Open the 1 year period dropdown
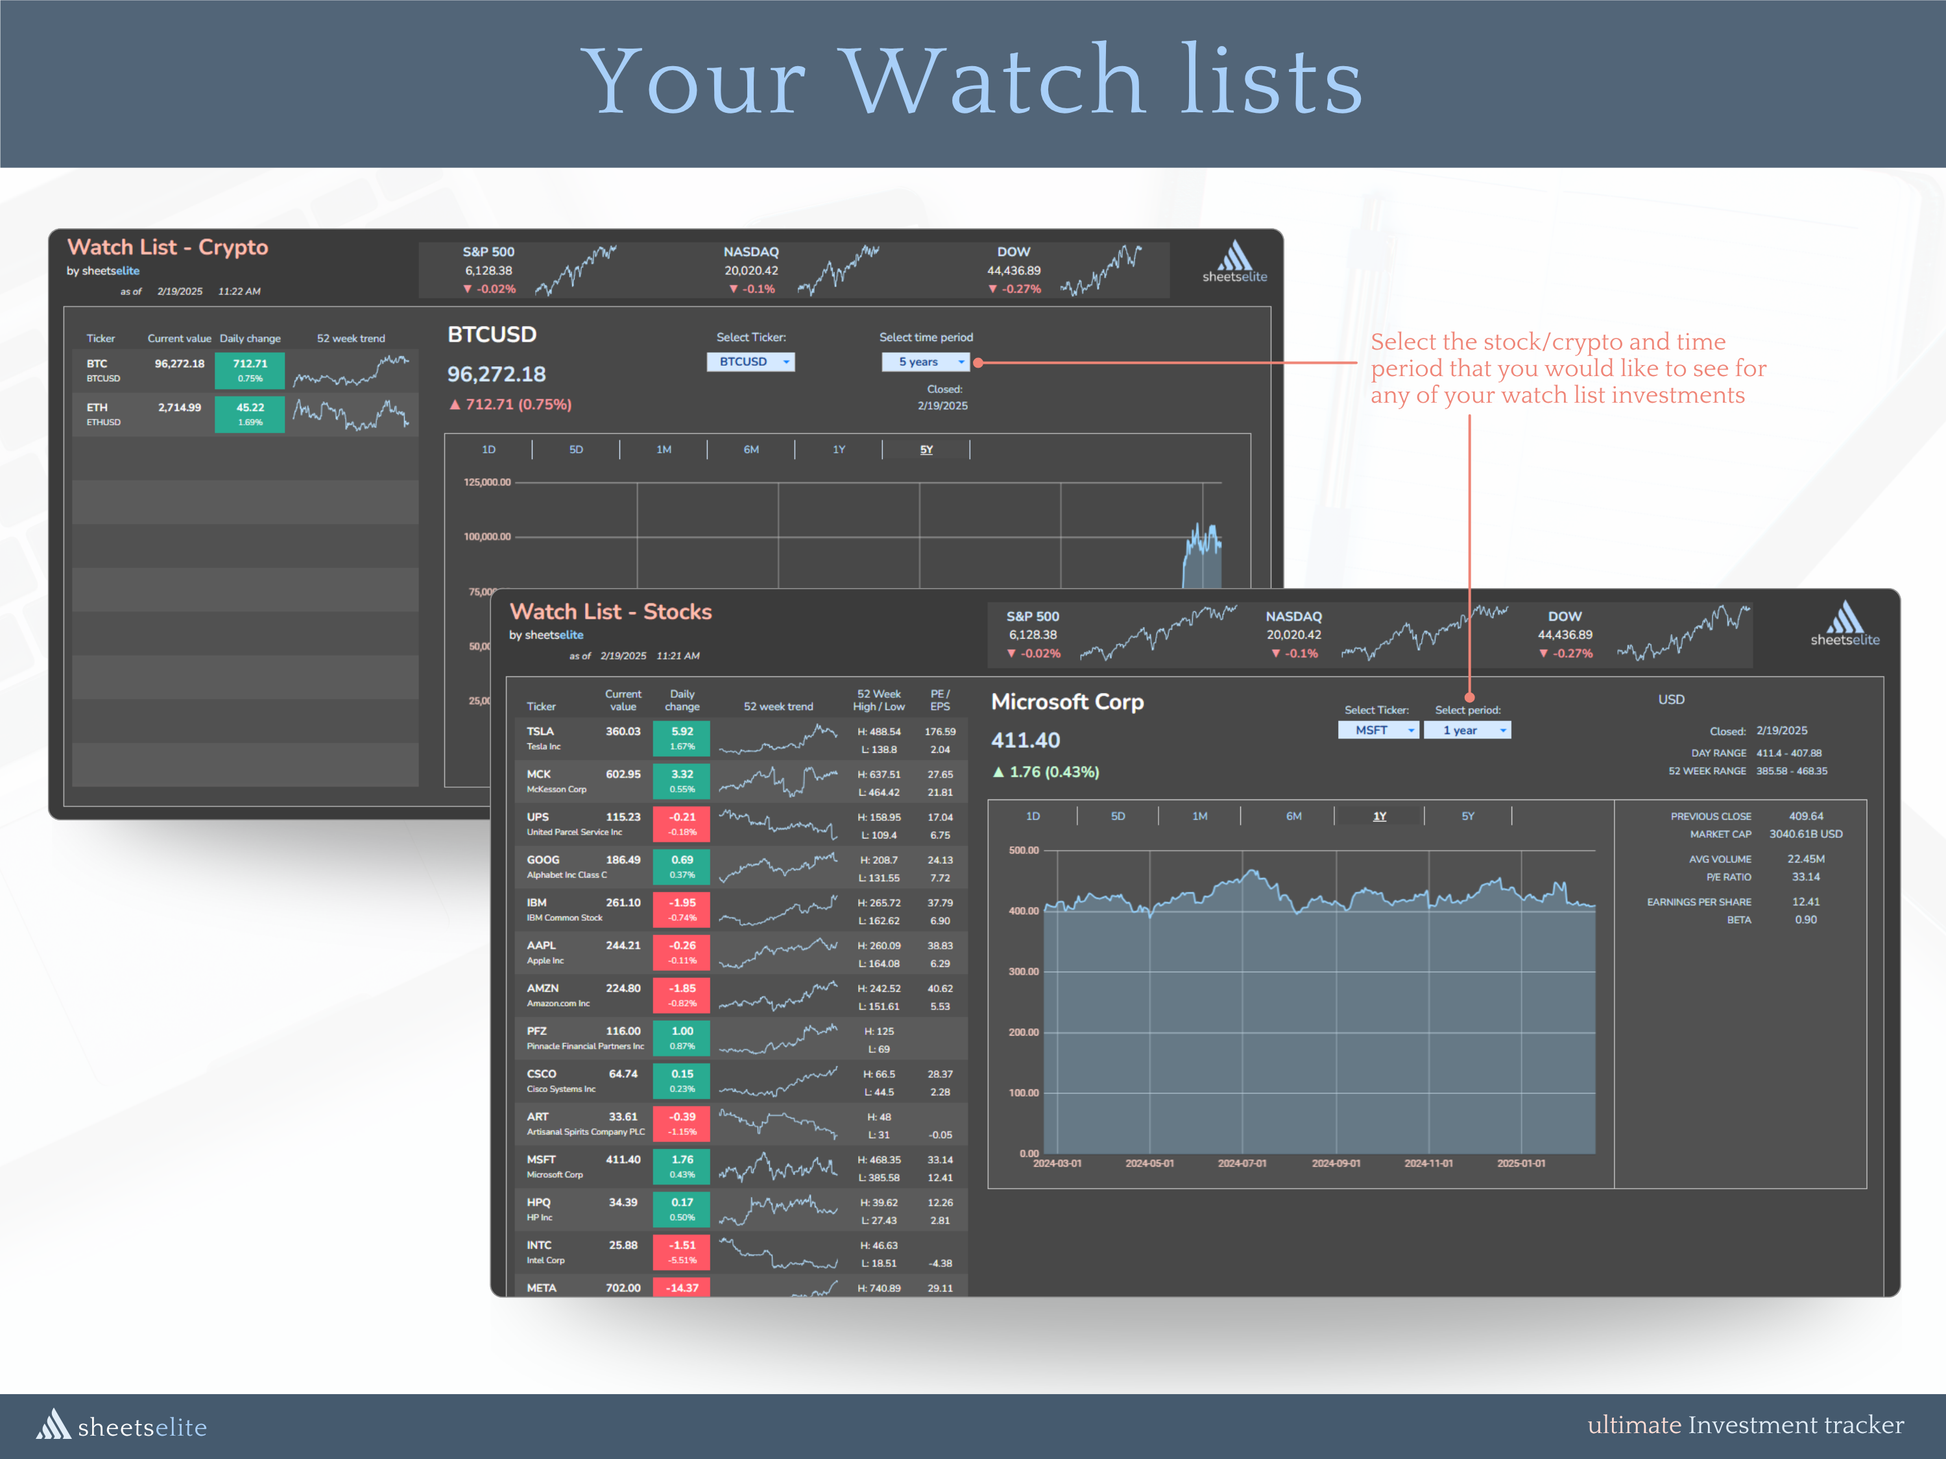Screen dimensions: 1946x1459 1468,730
